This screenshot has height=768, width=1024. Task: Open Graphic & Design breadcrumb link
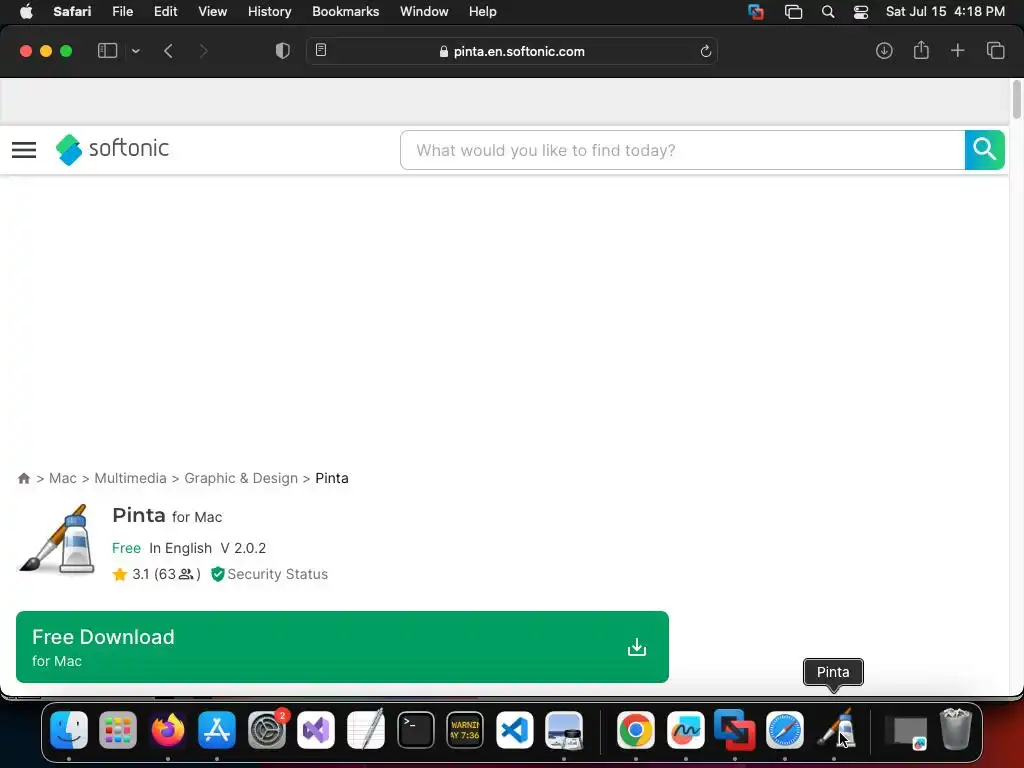(241, 478)
